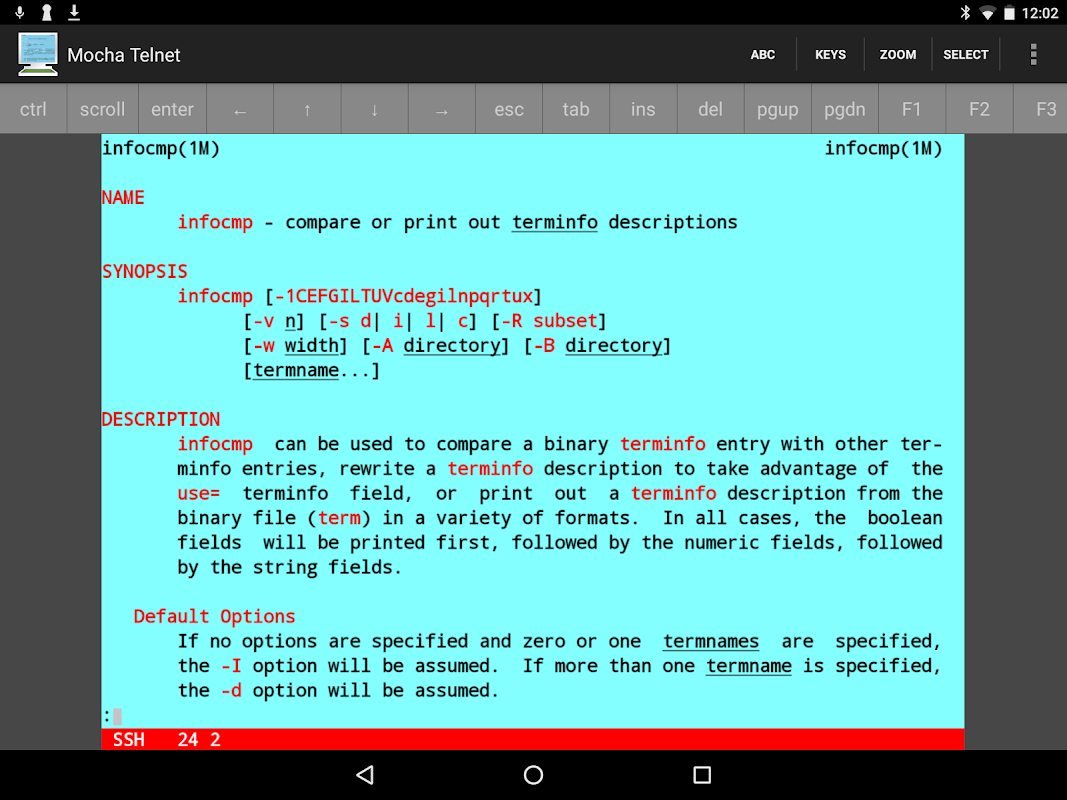Tap the left arrow key

coord(240,110)
